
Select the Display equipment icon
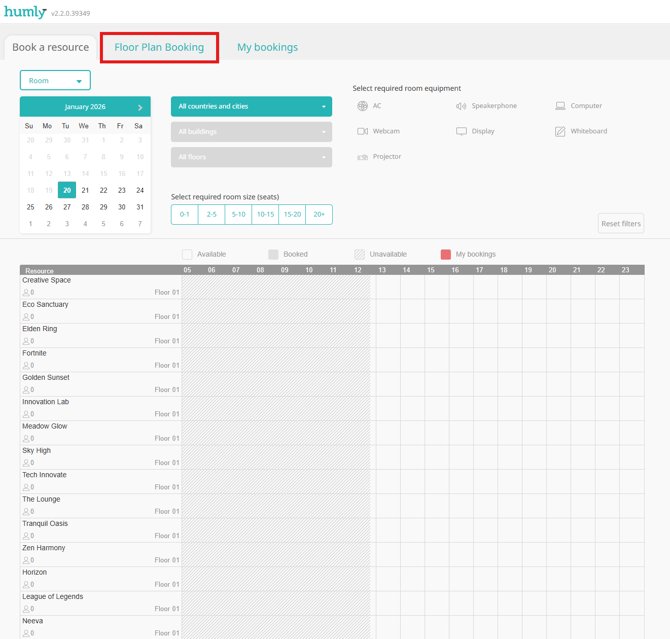pos(461,131)
